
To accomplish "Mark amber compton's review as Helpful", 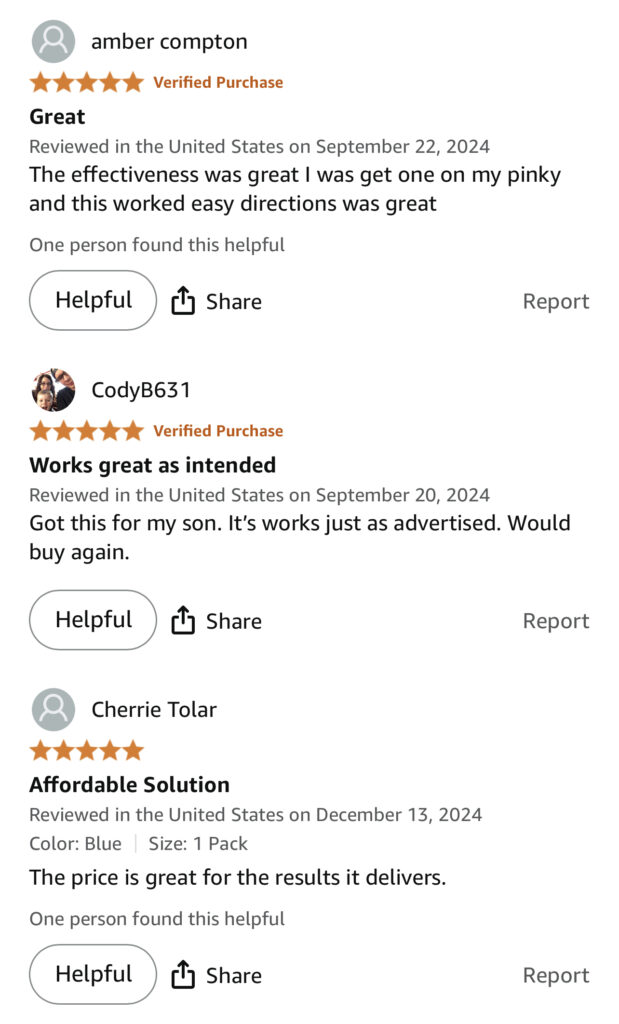I will 93,300.
